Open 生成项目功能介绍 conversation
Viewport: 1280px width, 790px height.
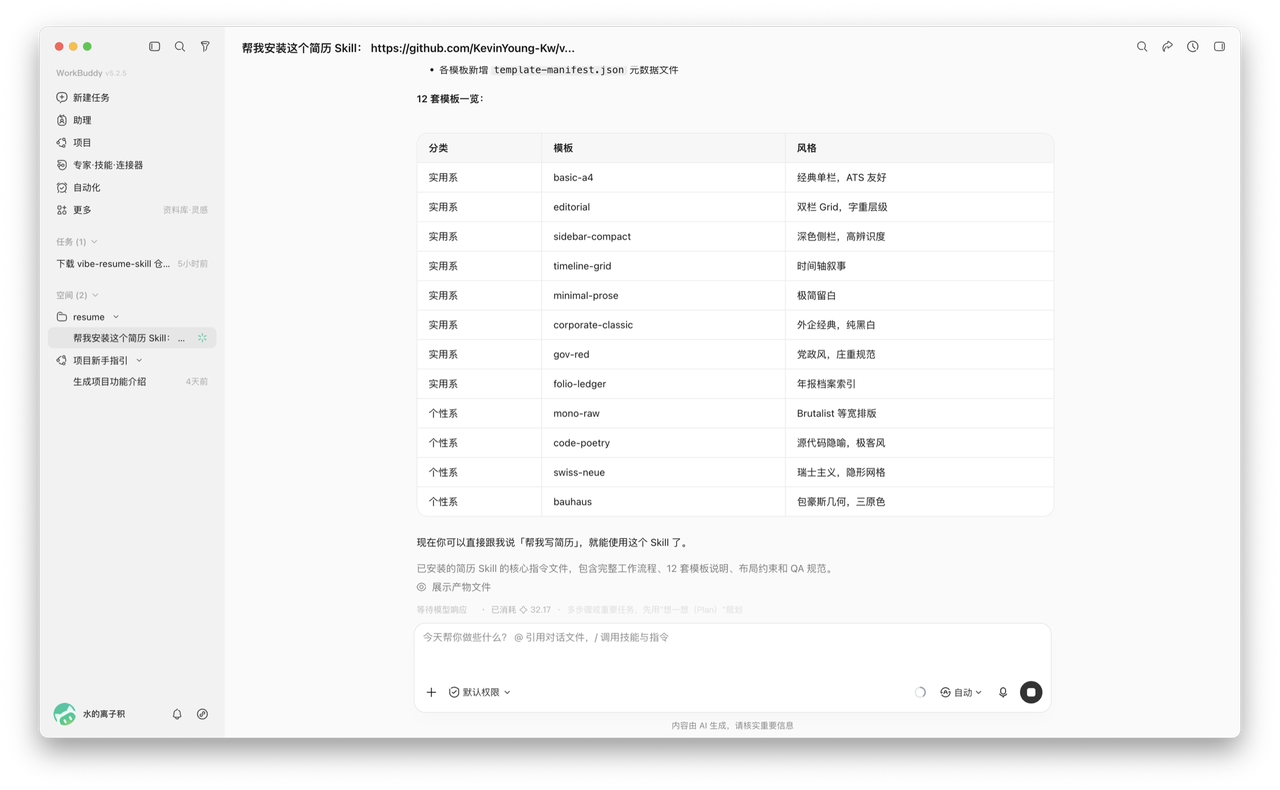pos(132,382)
